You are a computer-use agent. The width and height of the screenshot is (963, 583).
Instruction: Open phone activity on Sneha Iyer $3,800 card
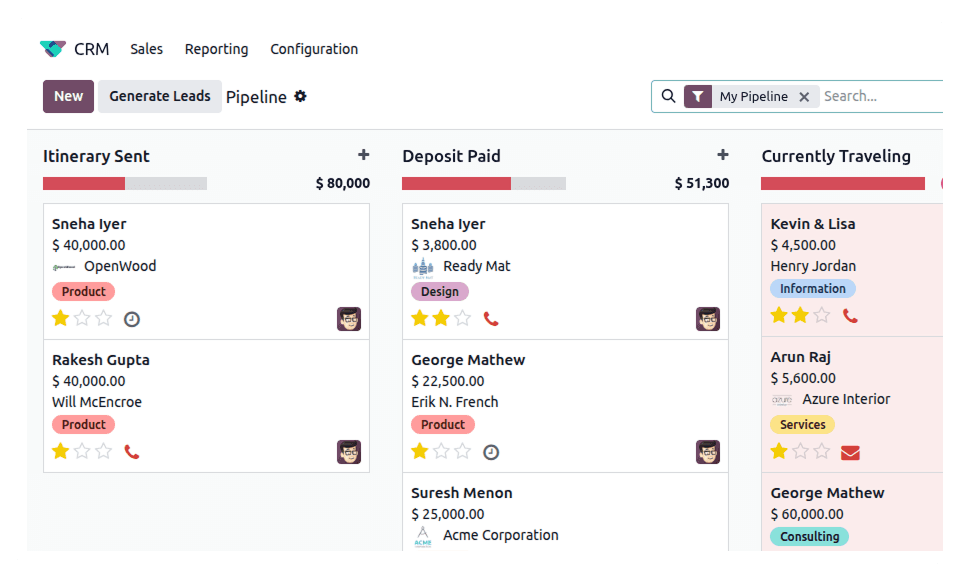pos(491,319)
